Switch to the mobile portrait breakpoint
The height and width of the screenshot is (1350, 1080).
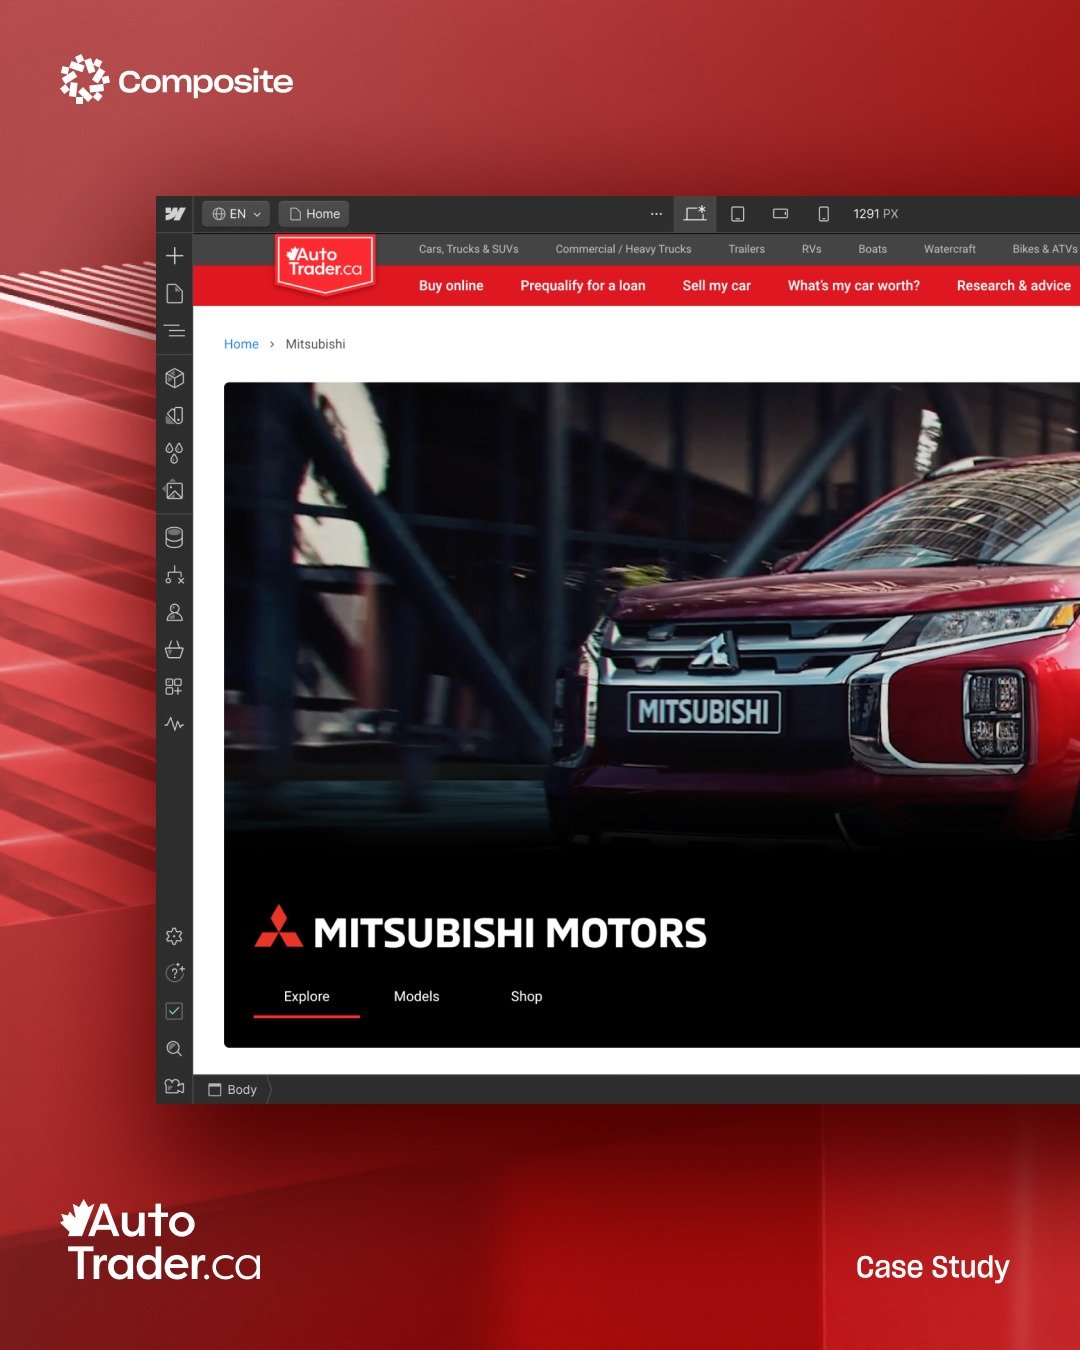[824, 214]
